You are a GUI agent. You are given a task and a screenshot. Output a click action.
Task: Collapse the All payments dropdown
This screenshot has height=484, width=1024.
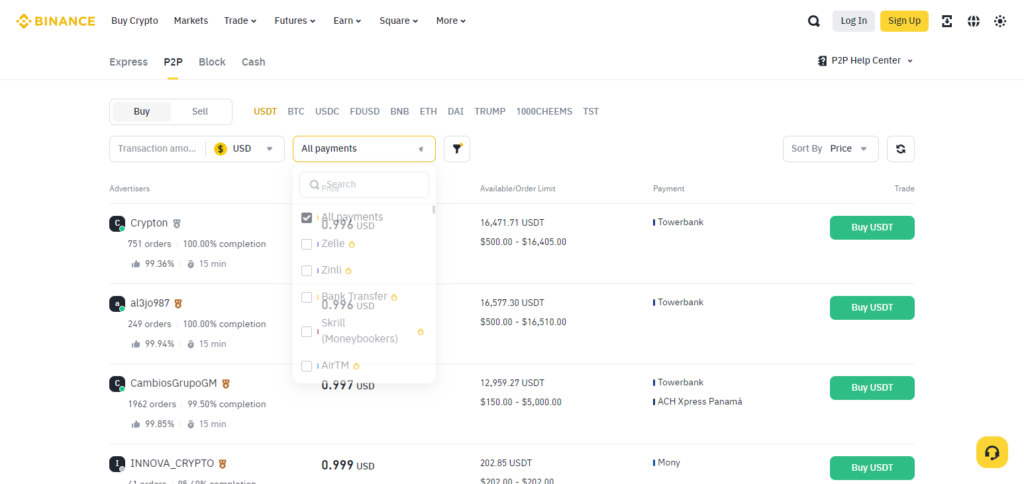pyautogui.click(x=364, y=149)
